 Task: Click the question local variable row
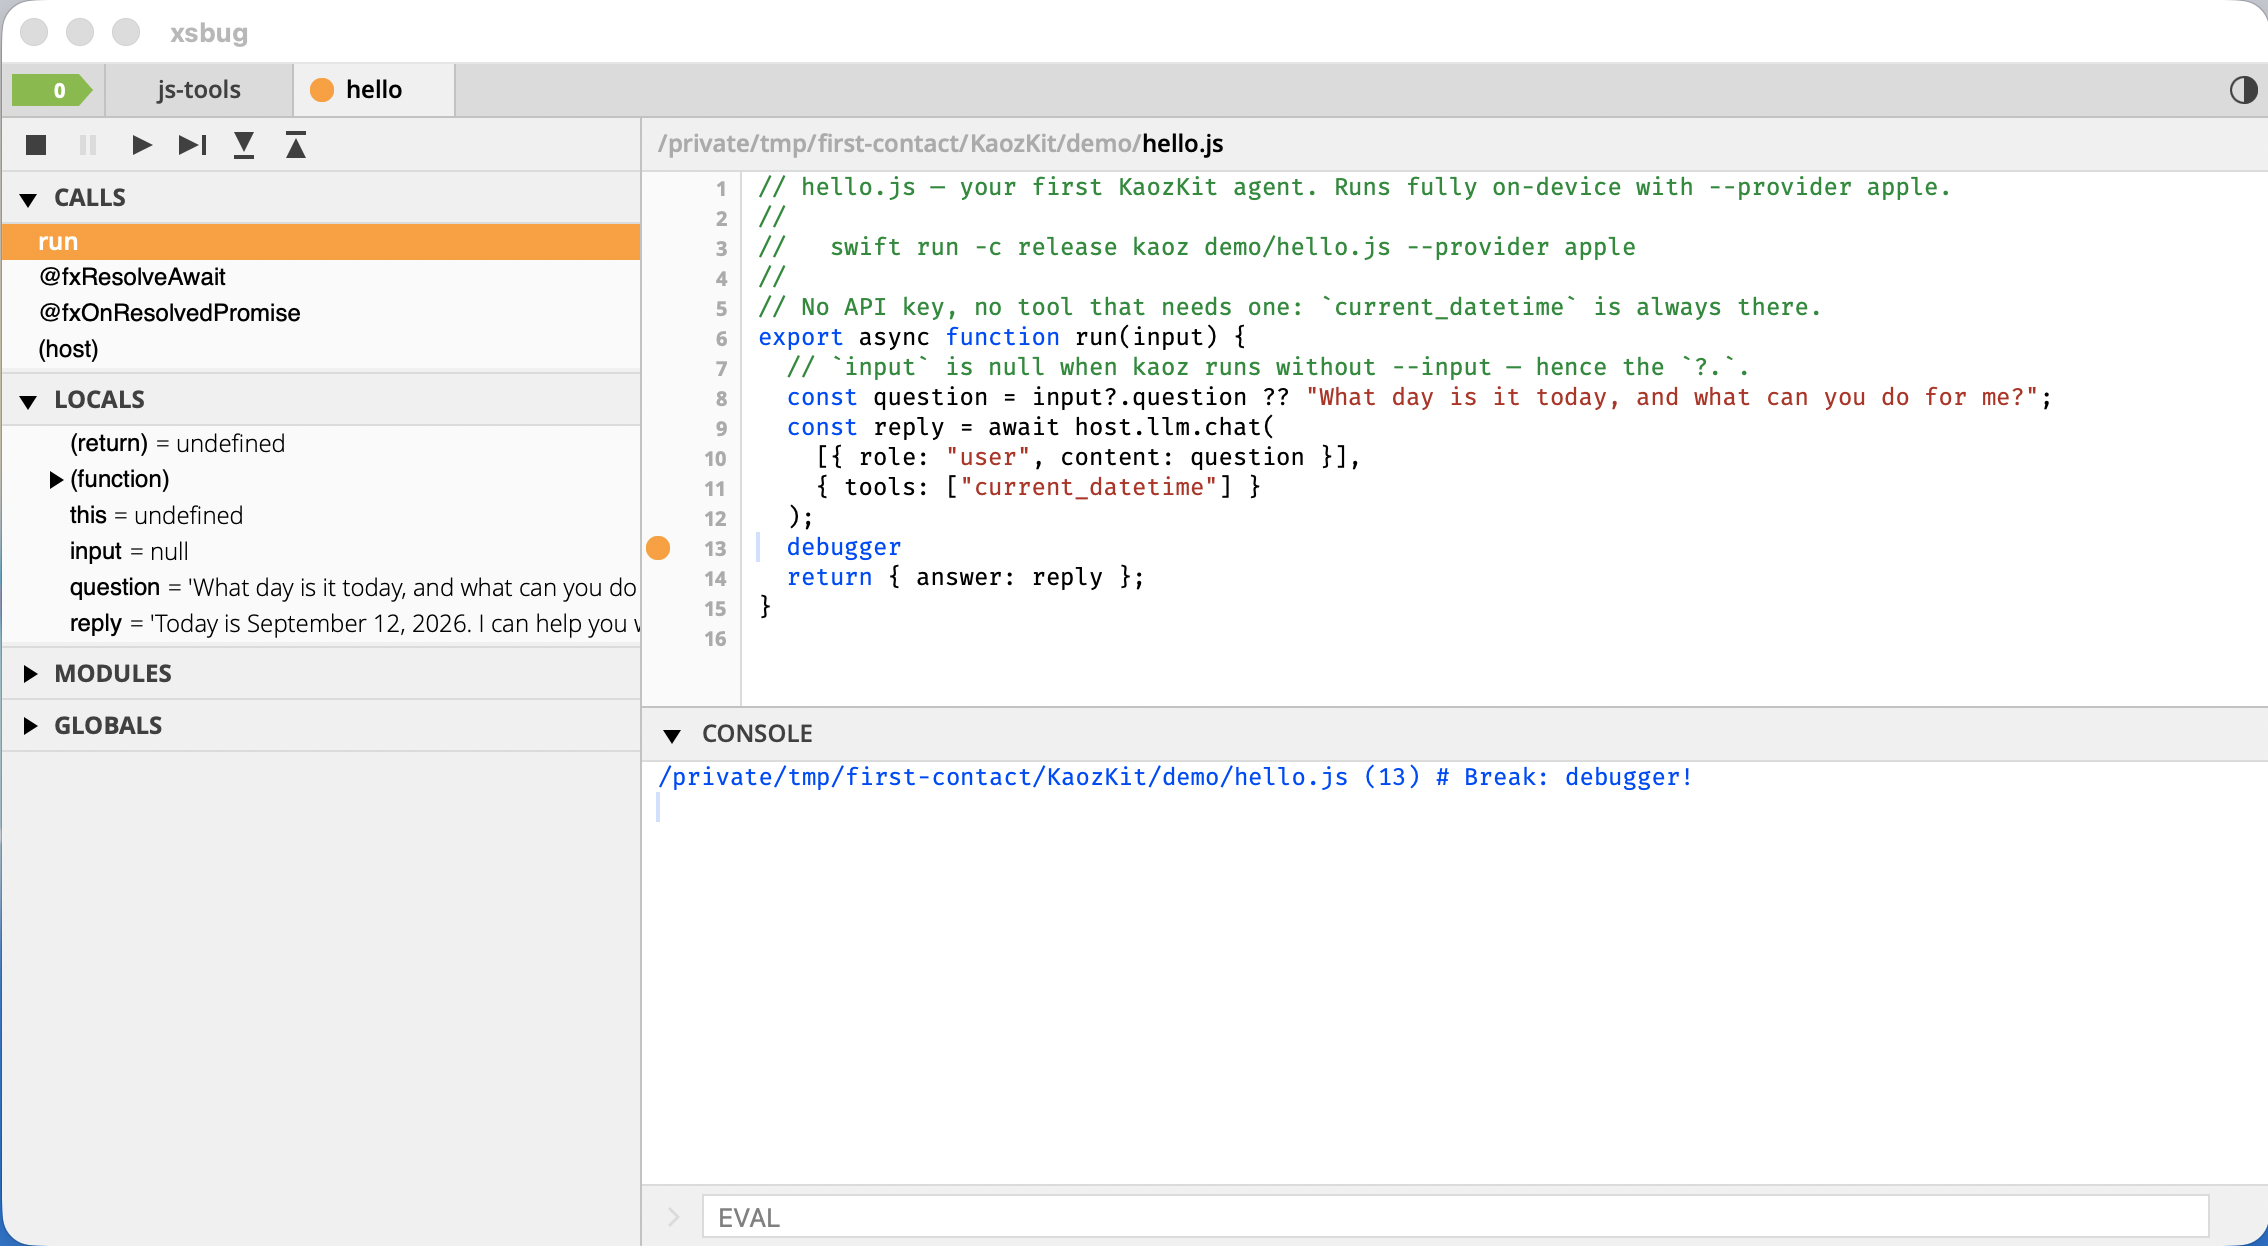coord(321,588)
